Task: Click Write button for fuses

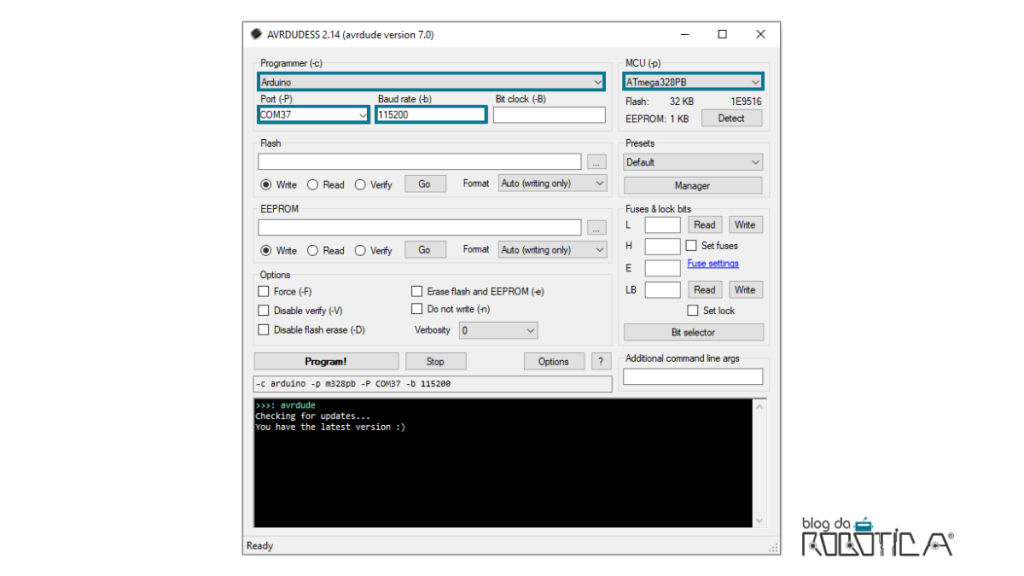Action: coord(745,225)
